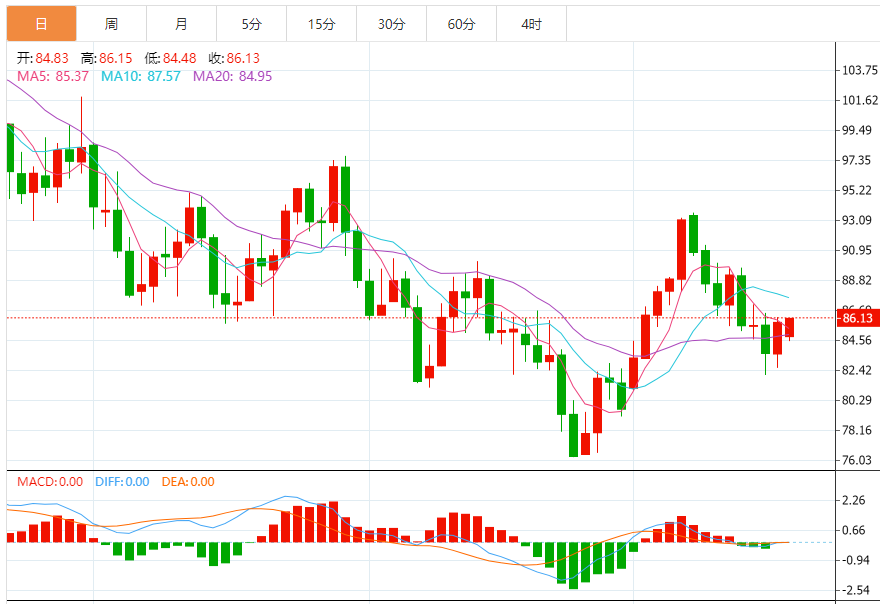Switch to the 周 weekly tab
The image size is (880, 604).
pos(111,24)
